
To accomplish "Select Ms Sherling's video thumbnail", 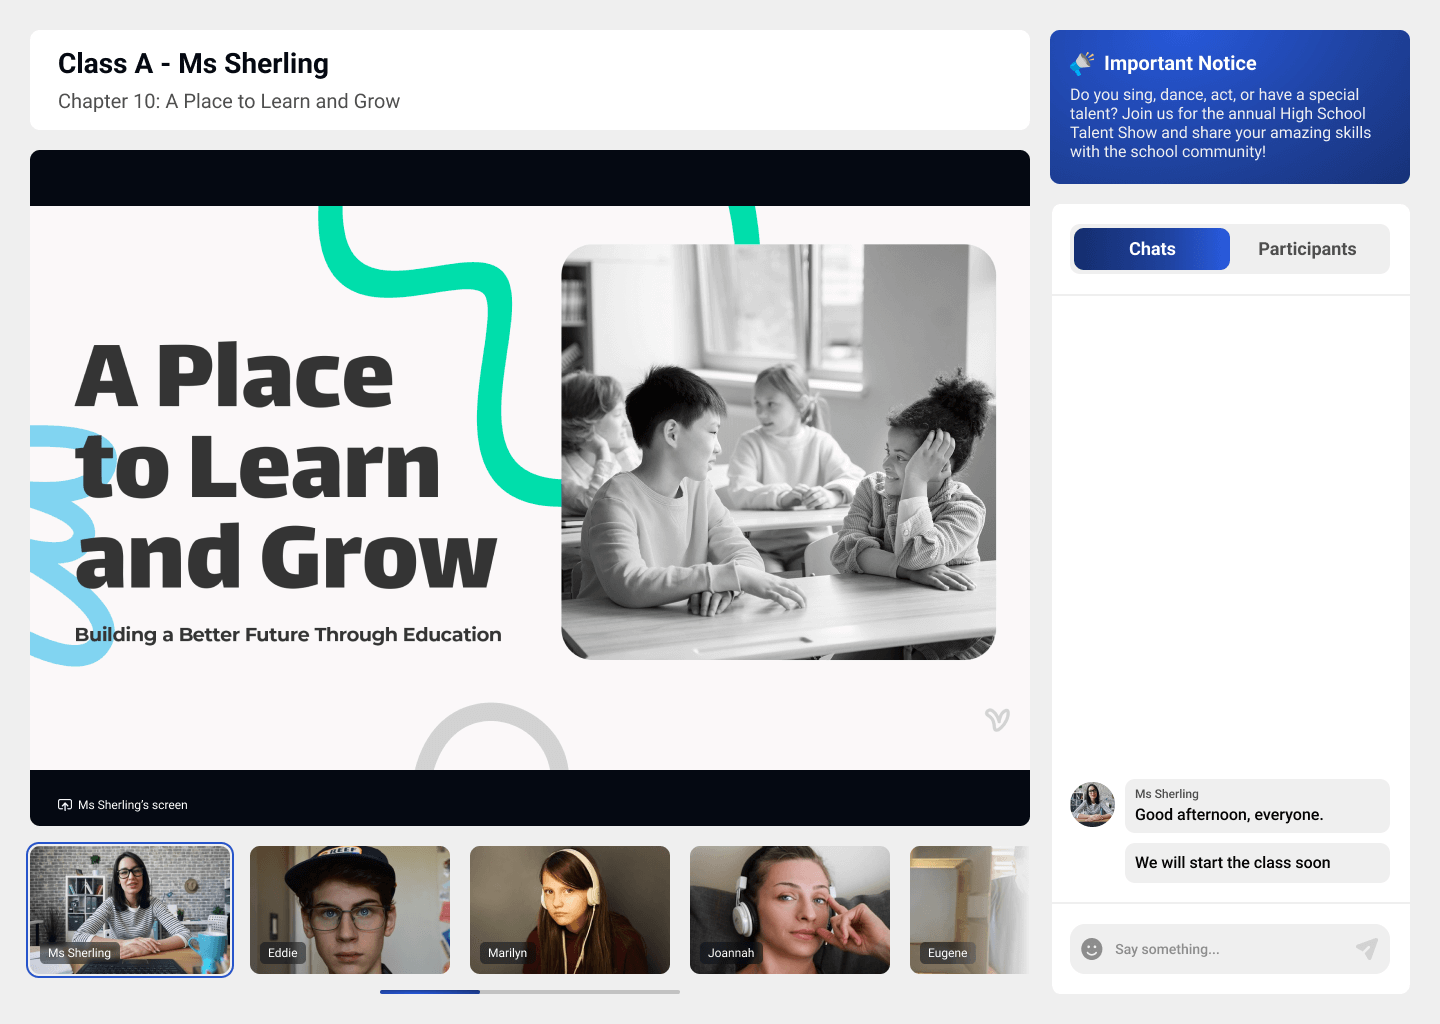I will [130, 909].
